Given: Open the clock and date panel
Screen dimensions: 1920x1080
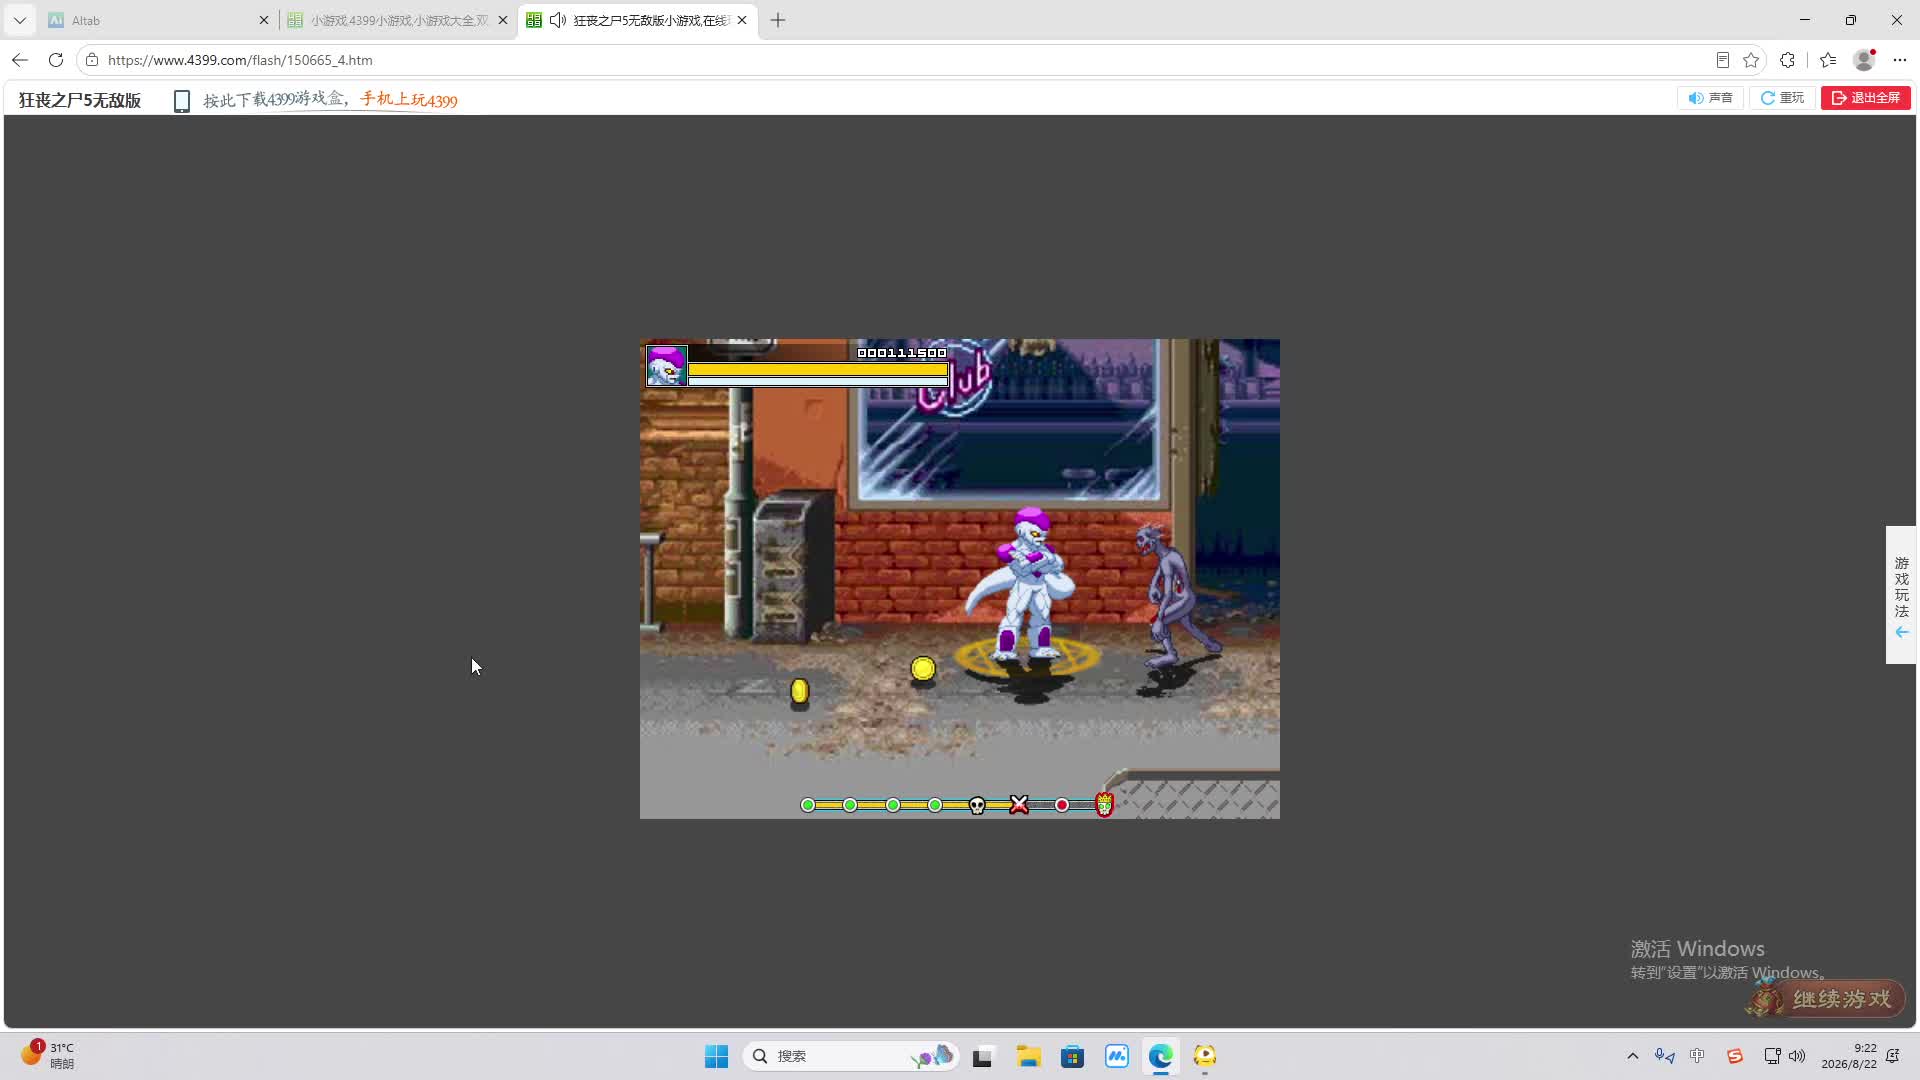Looking at the screenshot, I should pos(1849,1056).
